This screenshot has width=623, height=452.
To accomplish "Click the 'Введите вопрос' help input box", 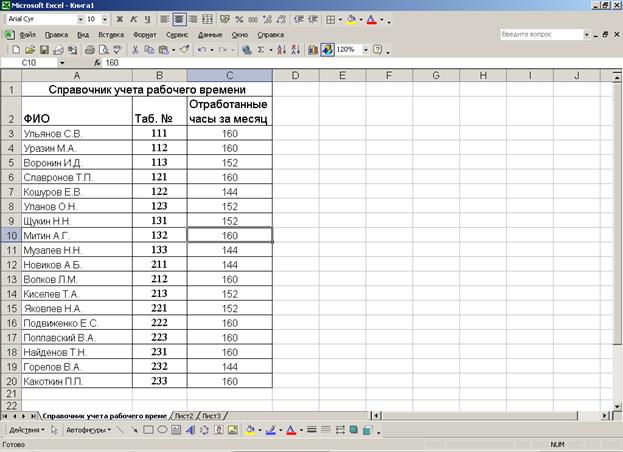I will tap(538, 34).
